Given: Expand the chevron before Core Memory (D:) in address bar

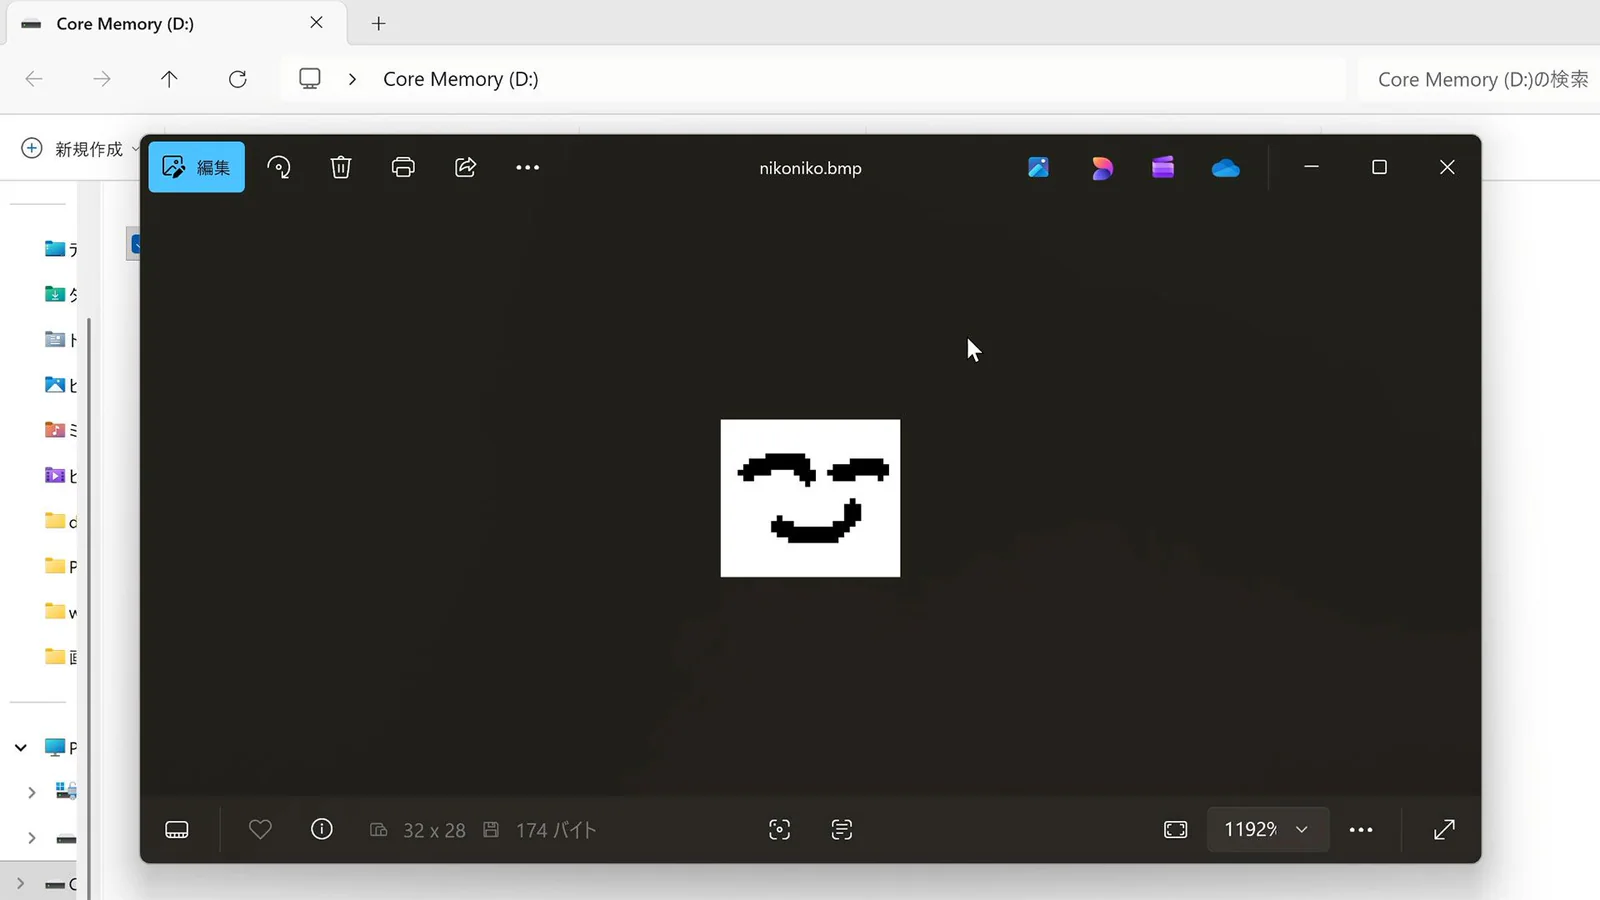Looking at the screenshot, I should [x=352, y=79].
